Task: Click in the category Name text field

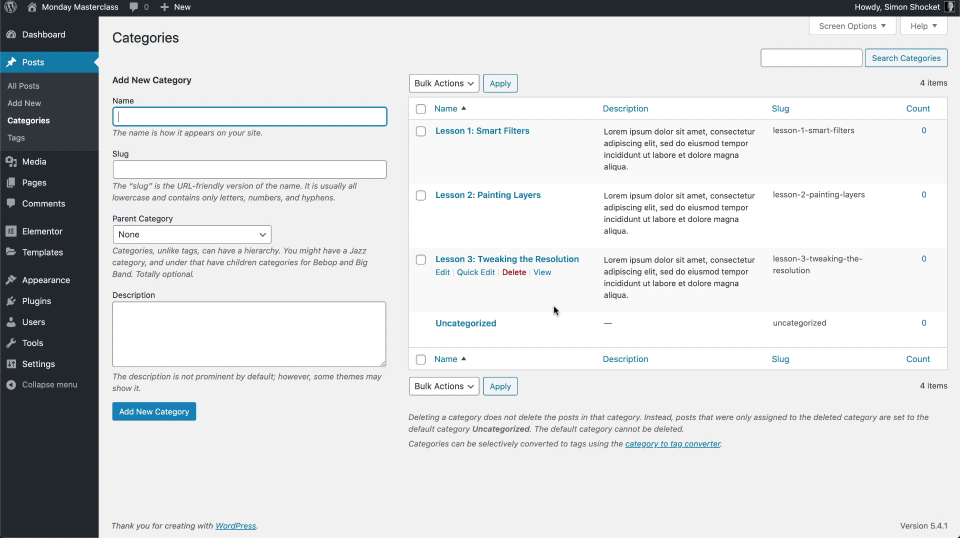Action: coord(249,117)
